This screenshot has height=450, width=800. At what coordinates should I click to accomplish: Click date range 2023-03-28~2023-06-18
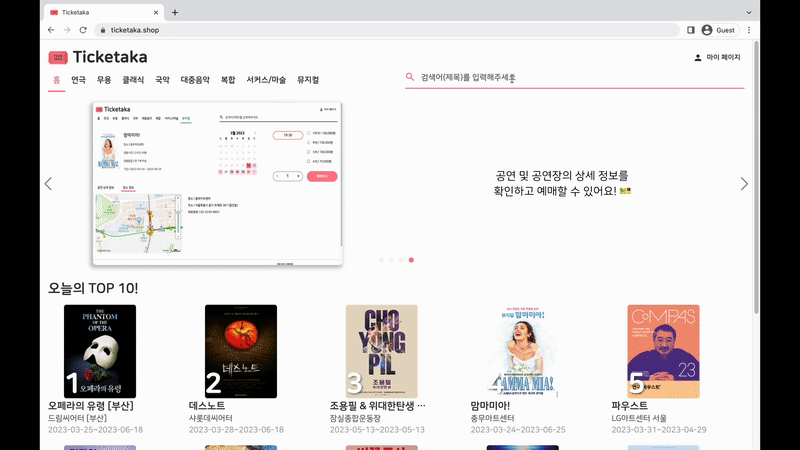coord(236,430)
